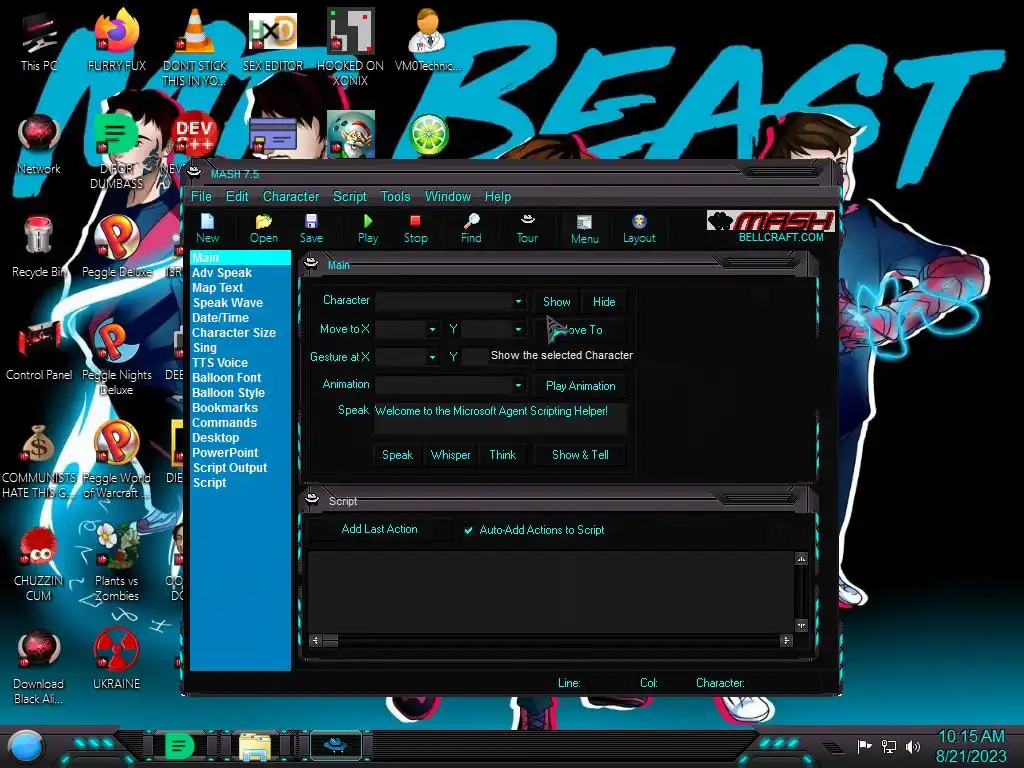
Task: Click the Add Last Action button
Action: (x=379, y=529)
